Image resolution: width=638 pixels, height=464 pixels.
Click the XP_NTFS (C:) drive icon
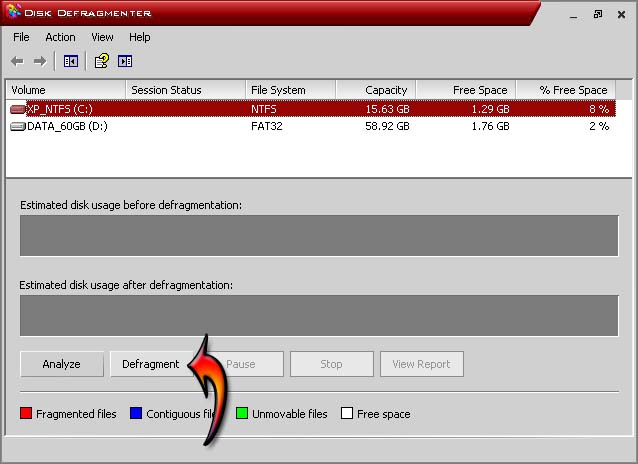point(18,109)
